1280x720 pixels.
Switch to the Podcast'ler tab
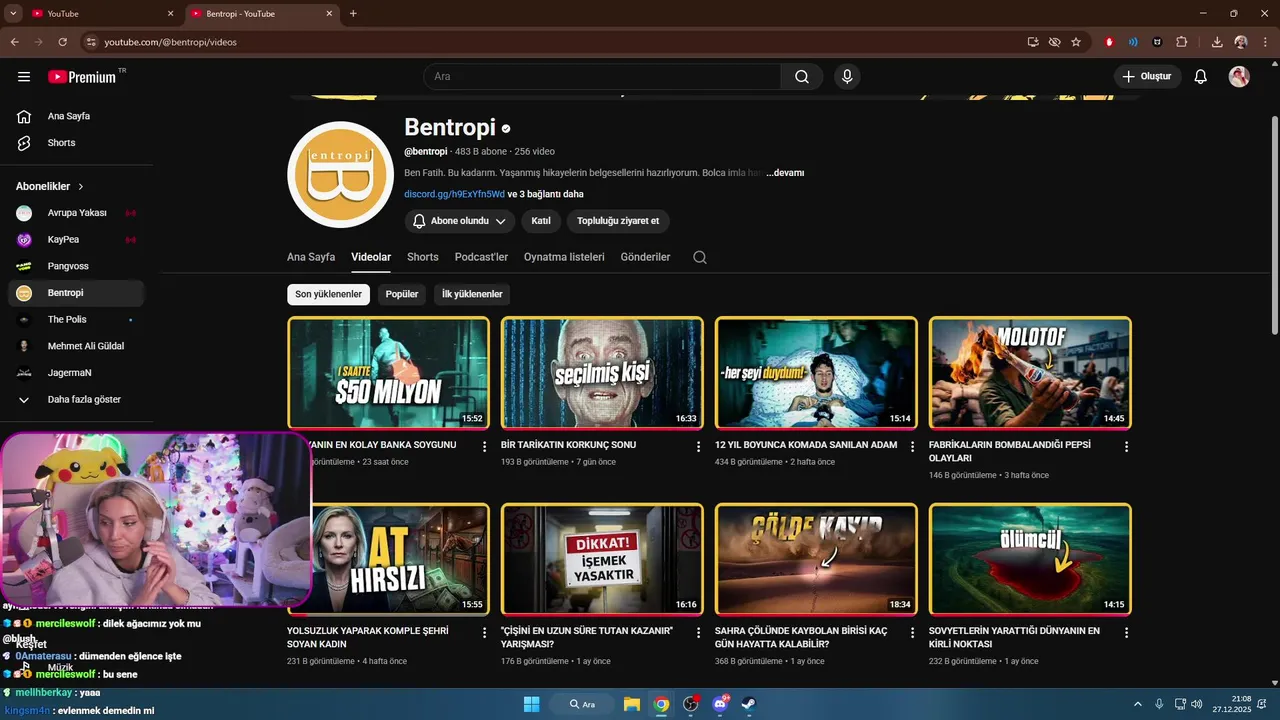pos(481,257)
